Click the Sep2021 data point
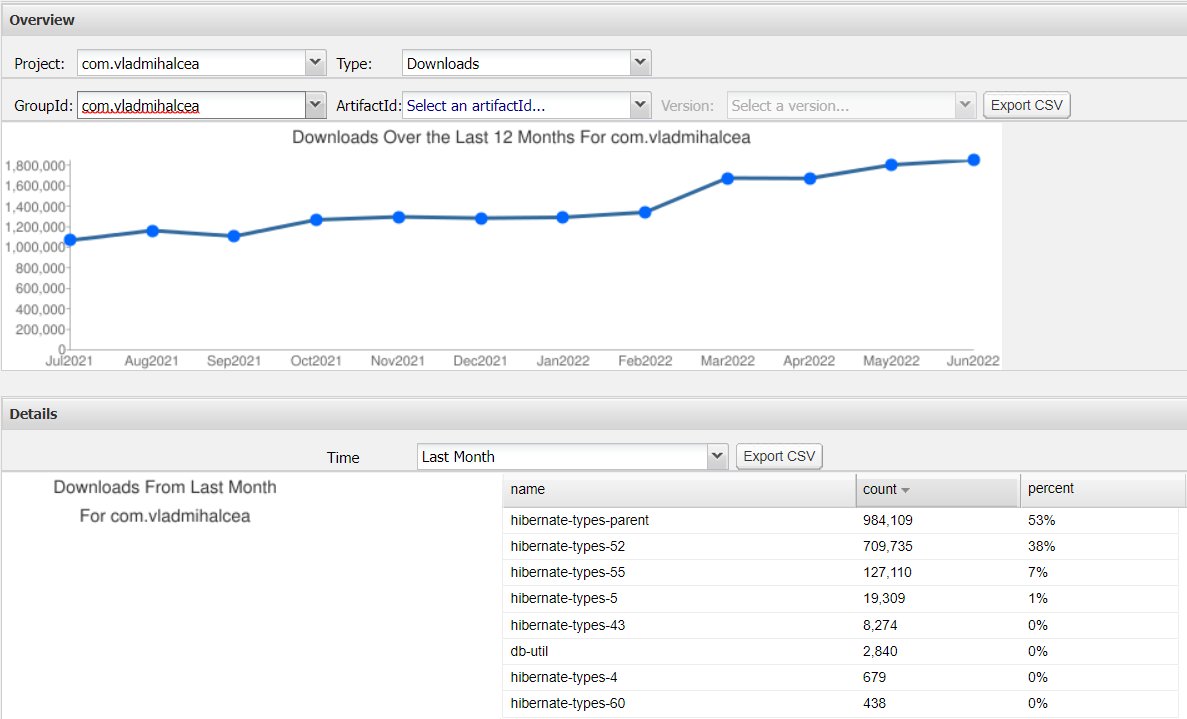 (234, 236)
